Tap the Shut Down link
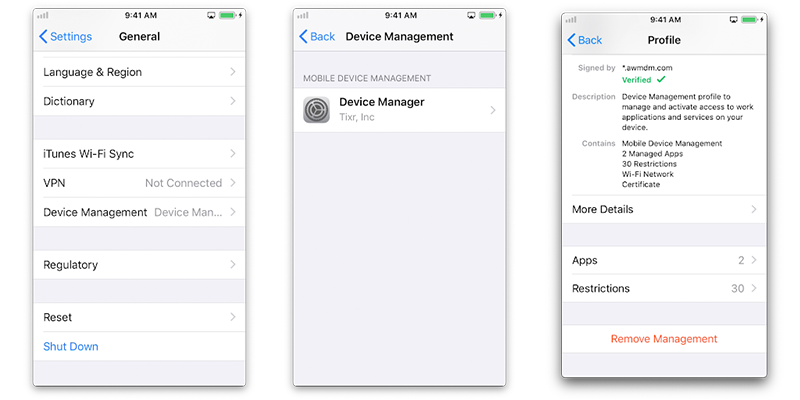 (71, 346)
